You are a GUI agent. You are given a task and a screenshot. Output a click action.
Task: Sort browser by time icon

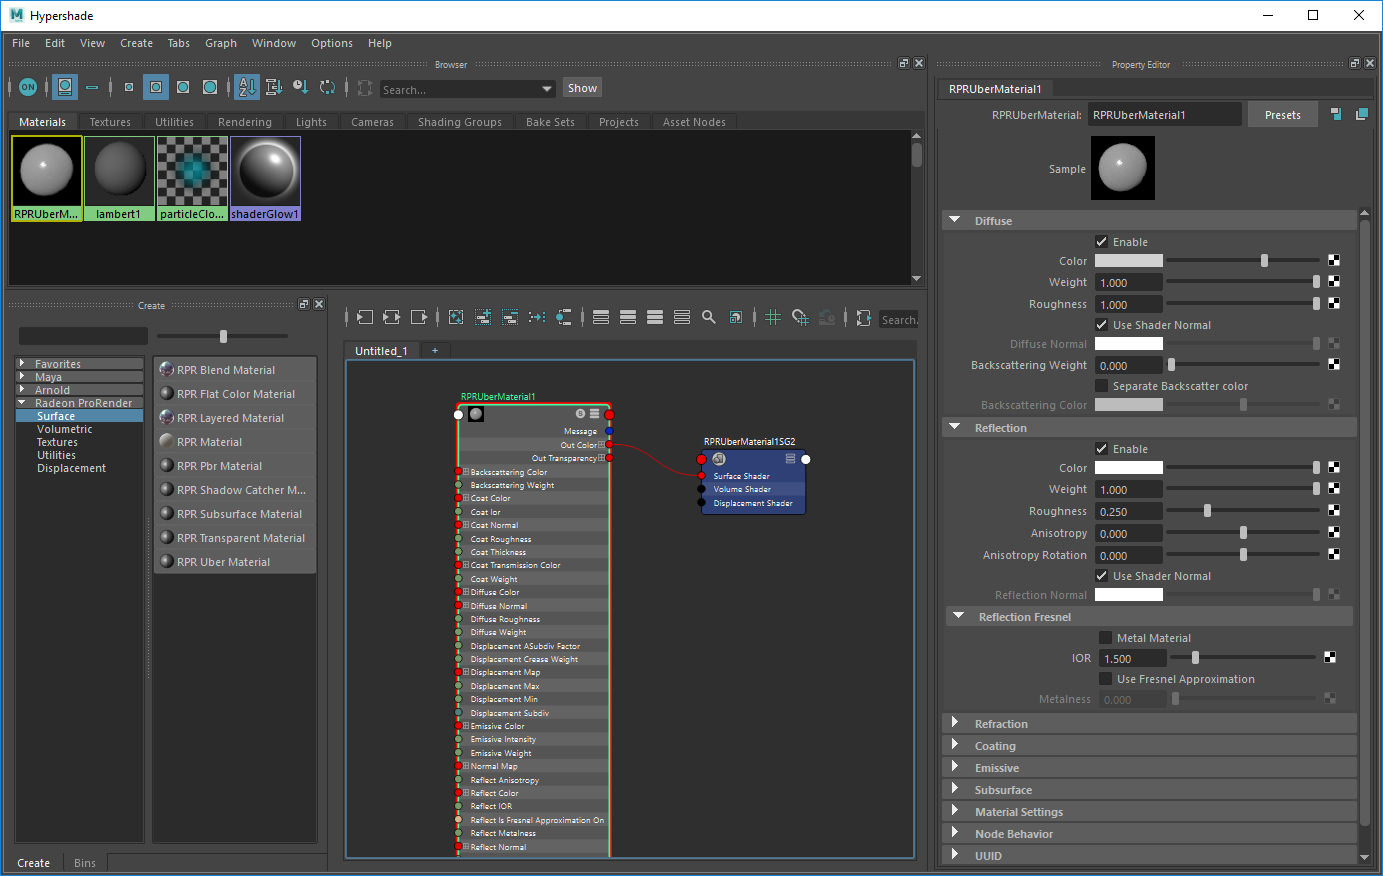[x=300, y=87]
